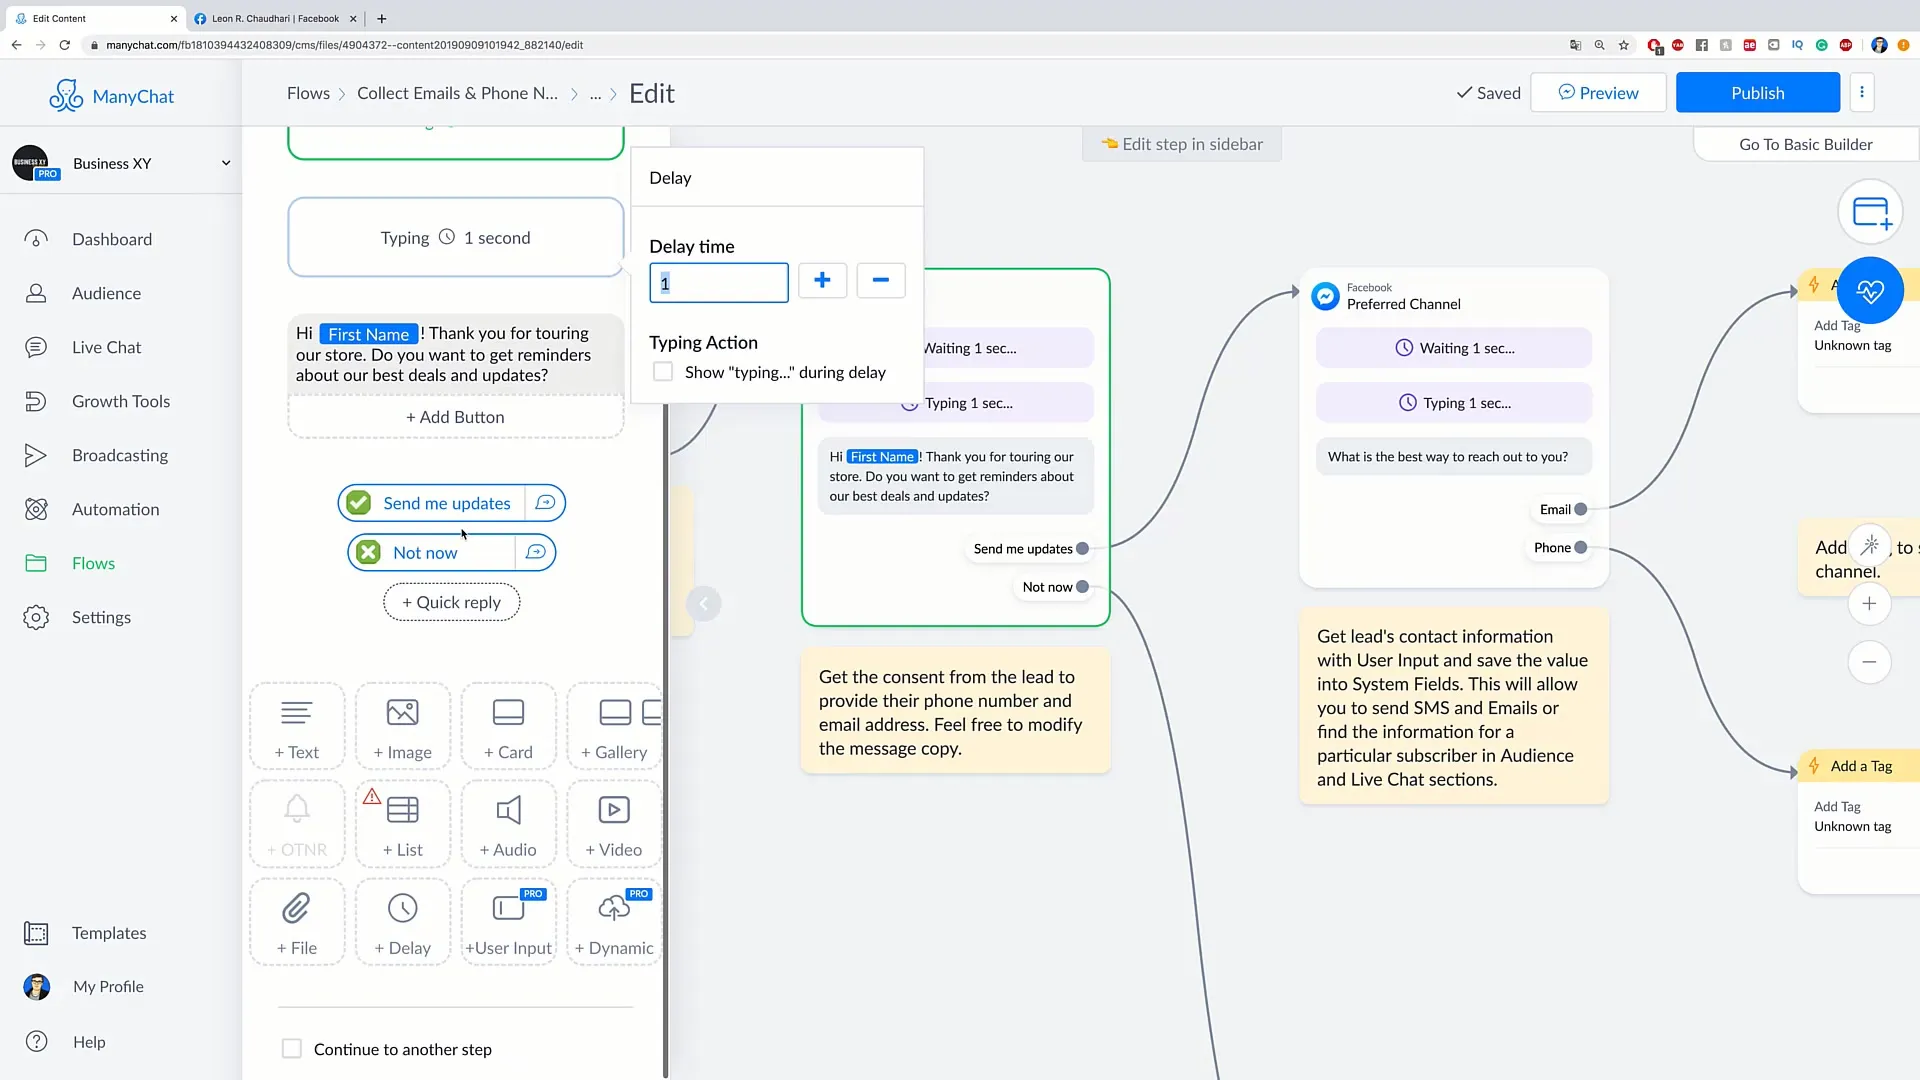Enter value in Delay time input field
This screenshot has width=1920, height=1080.
pyautogui.click(x=719, y=282)
